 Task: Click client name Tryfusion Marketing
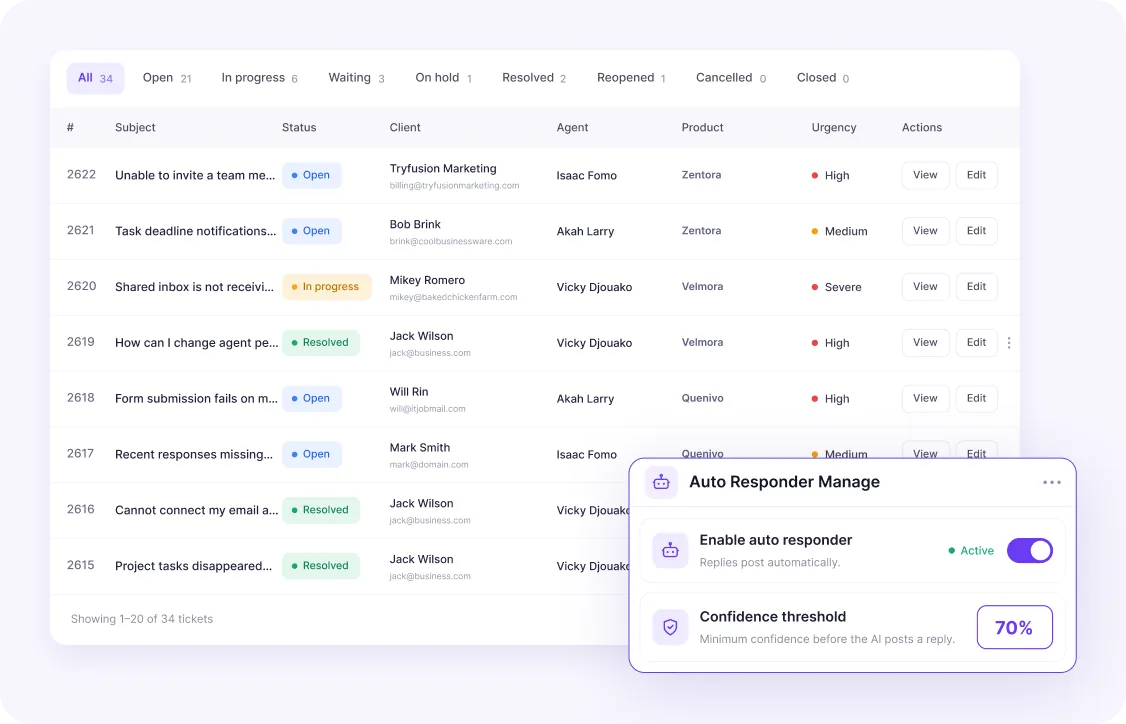coord(443,169)
